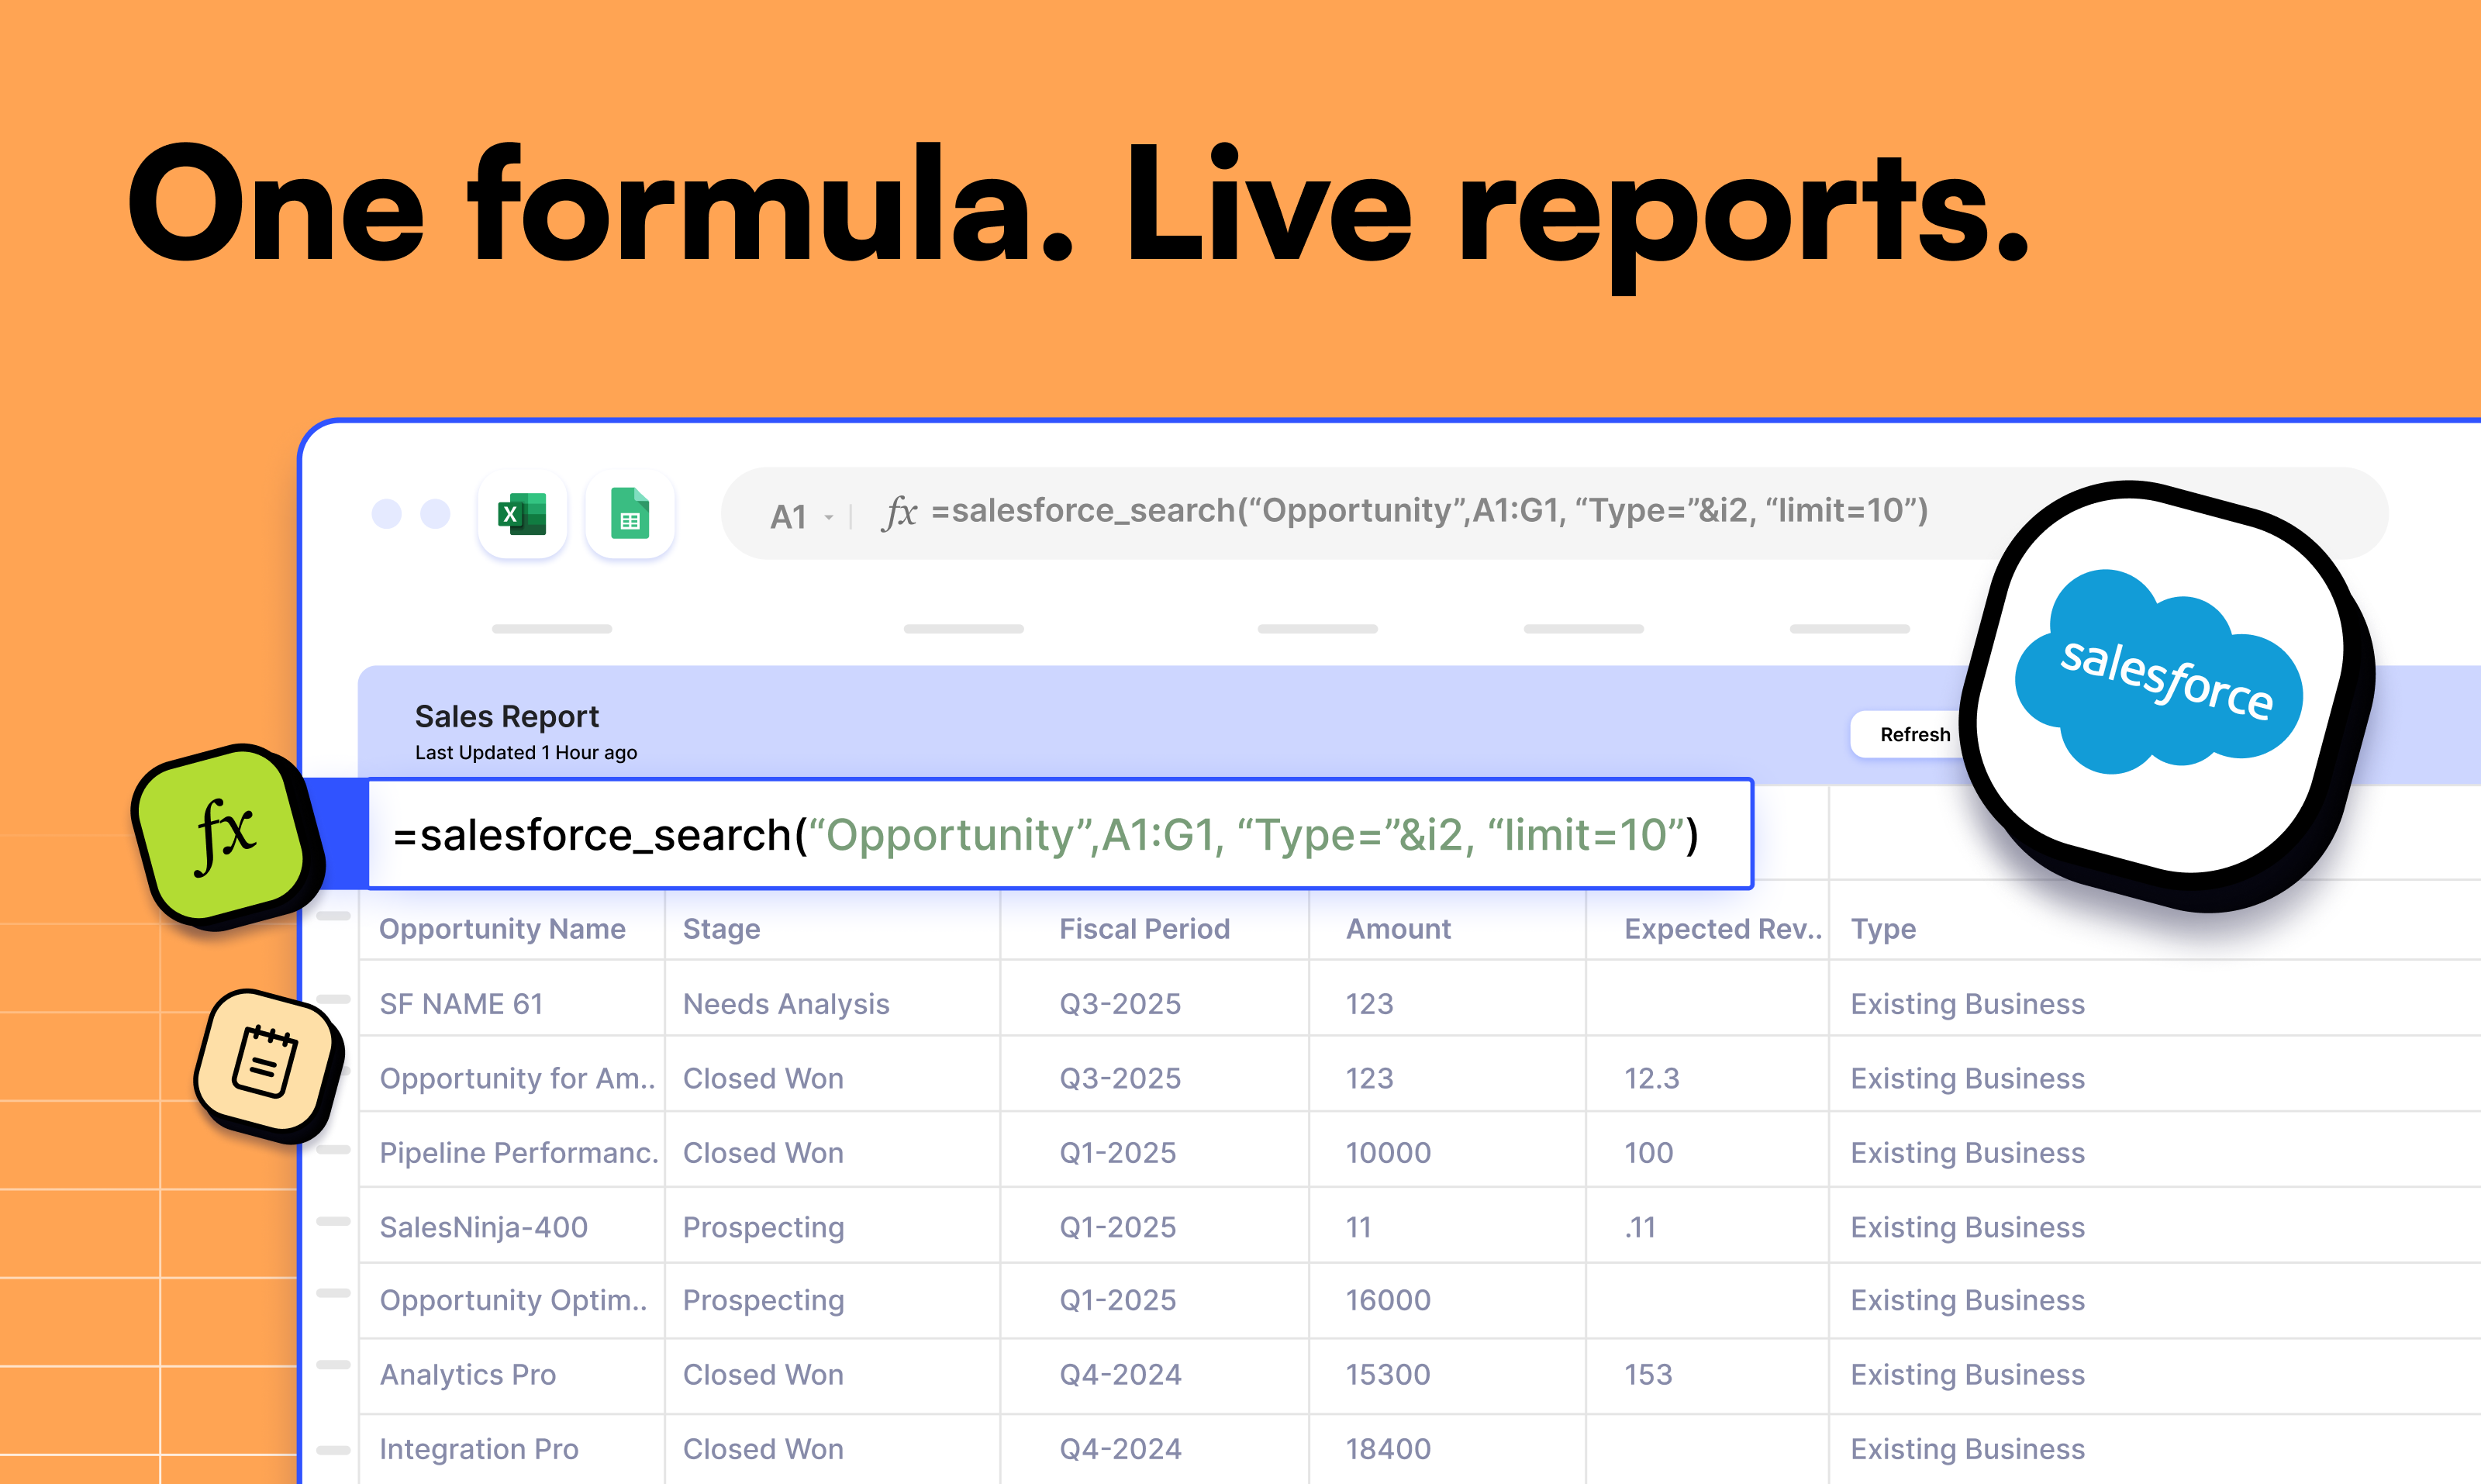Click the formula bar salesforce_search text

(x=1429, y=511)
